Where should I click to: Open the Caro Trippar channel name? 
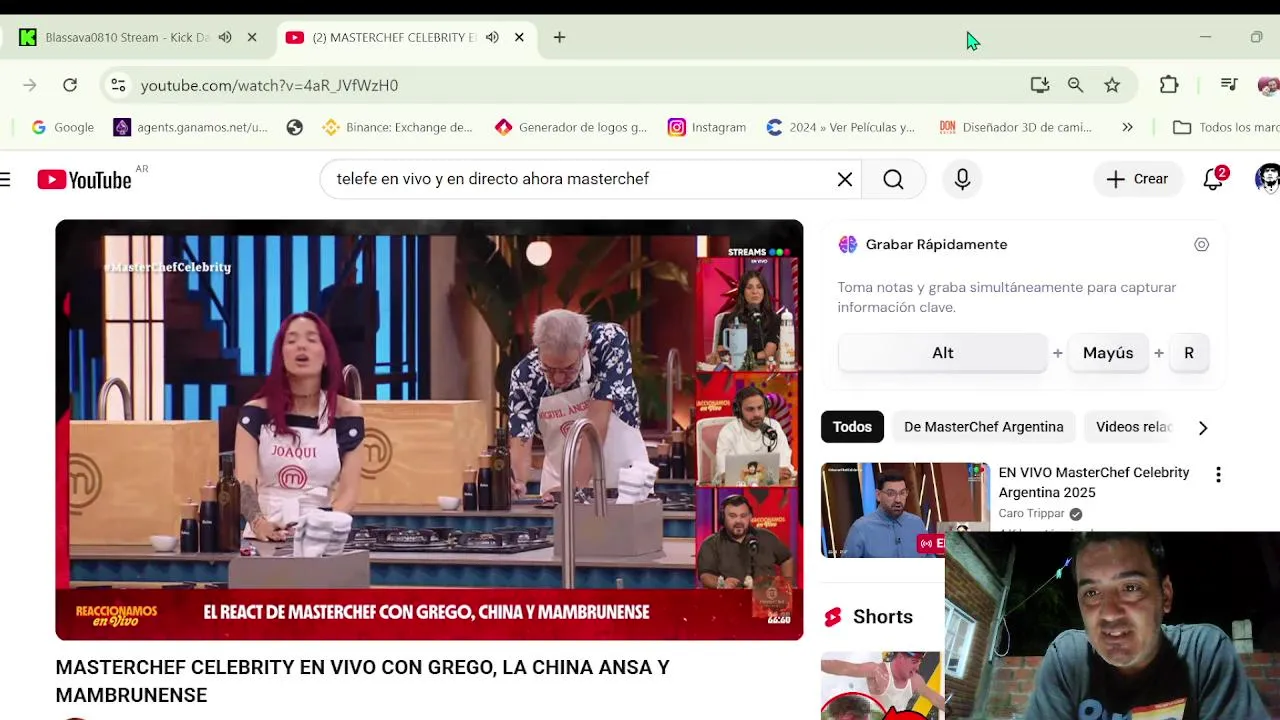point(1031,514)
